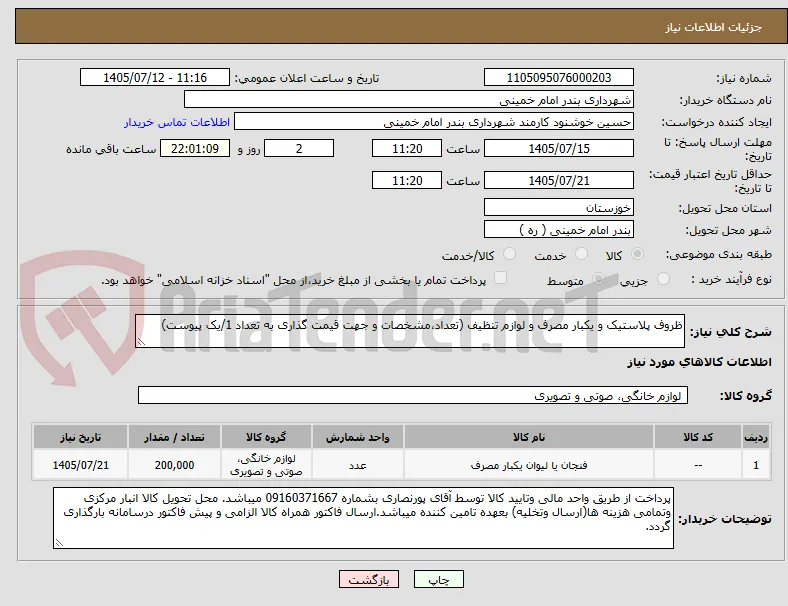Click the -- کد کالا cell in row 1
The height and width of the screenshot is (606, 788).
coord(698,465)
